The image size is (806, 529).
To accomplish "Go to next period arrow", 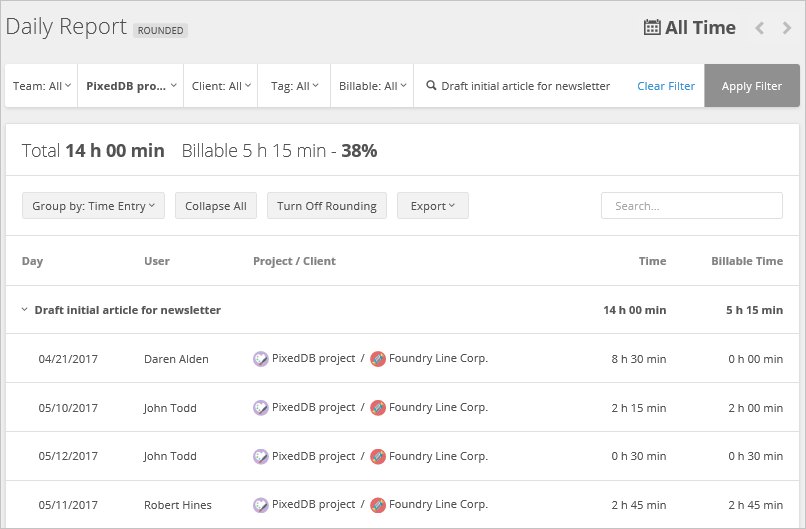I will (786, 28).
